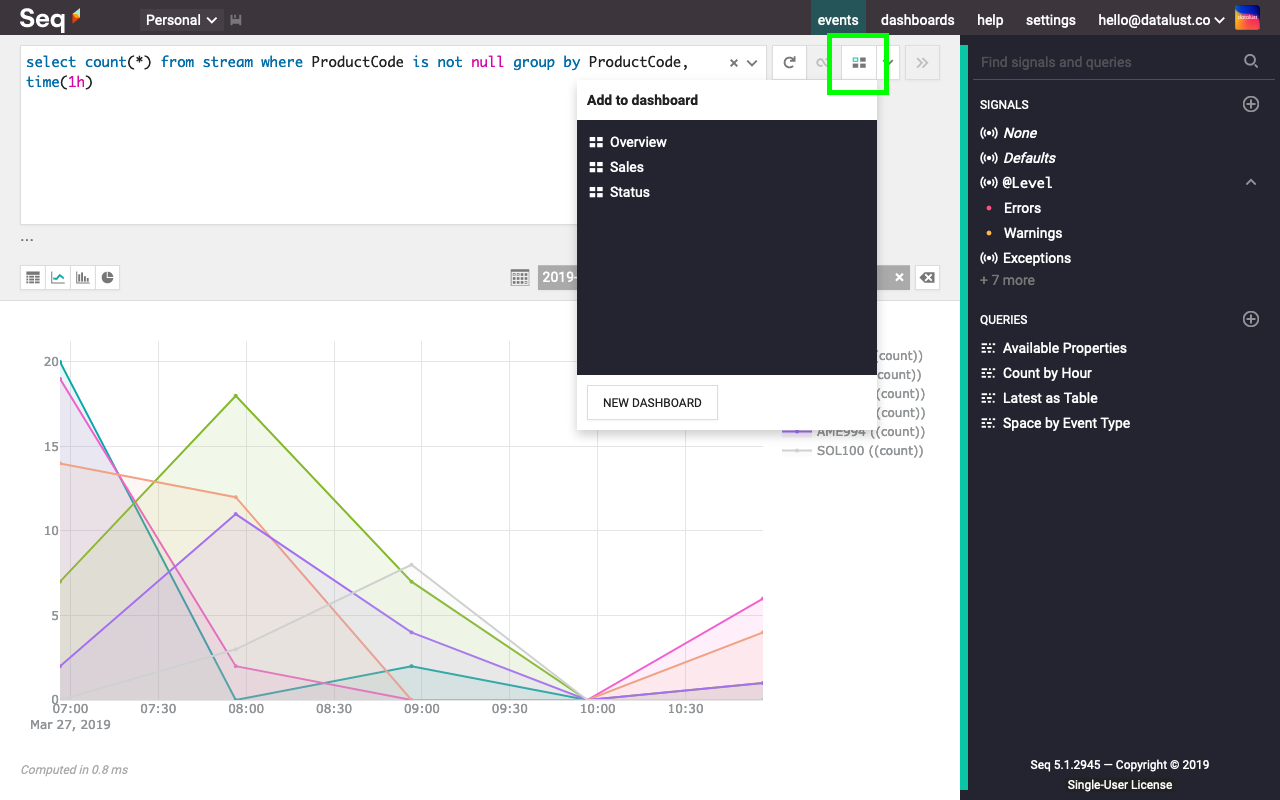Click the ellipsis below the query box

pos(27,240)
